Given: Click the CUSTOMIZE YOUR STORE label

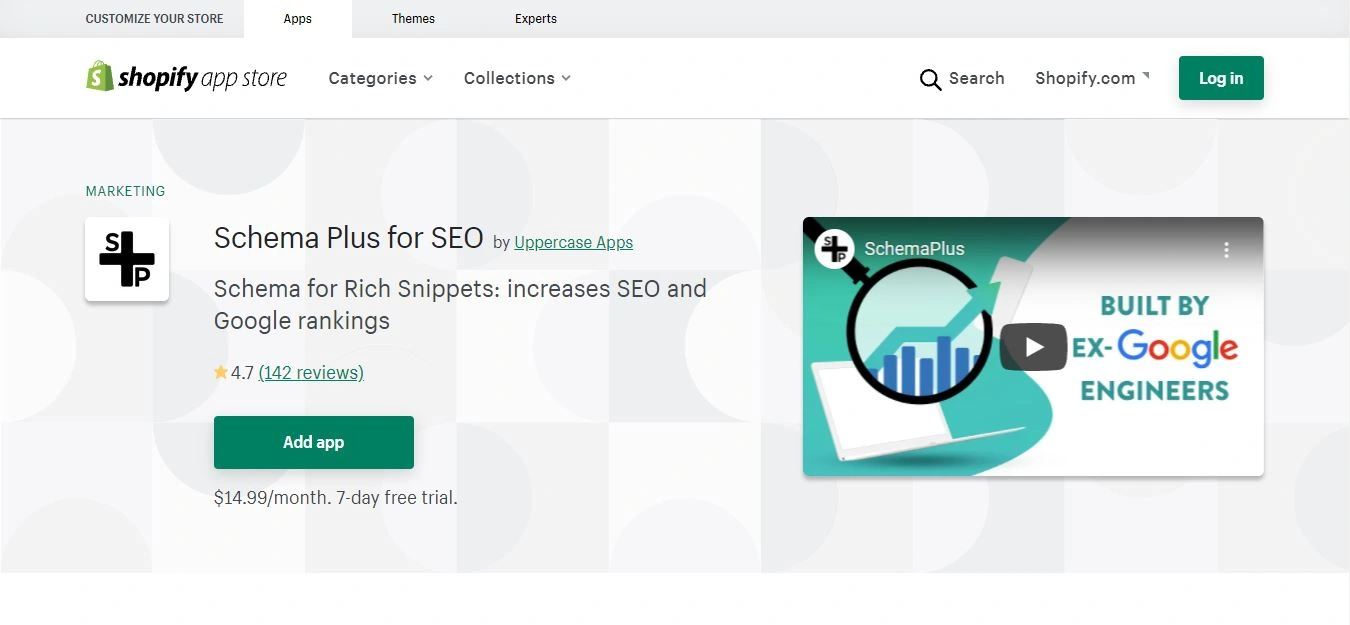Looking at the screenshot, I should (155, 19).
